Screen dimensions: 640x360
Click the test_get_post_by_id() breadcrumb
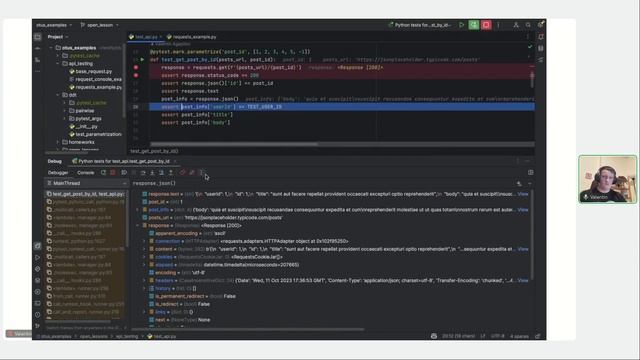154,151
